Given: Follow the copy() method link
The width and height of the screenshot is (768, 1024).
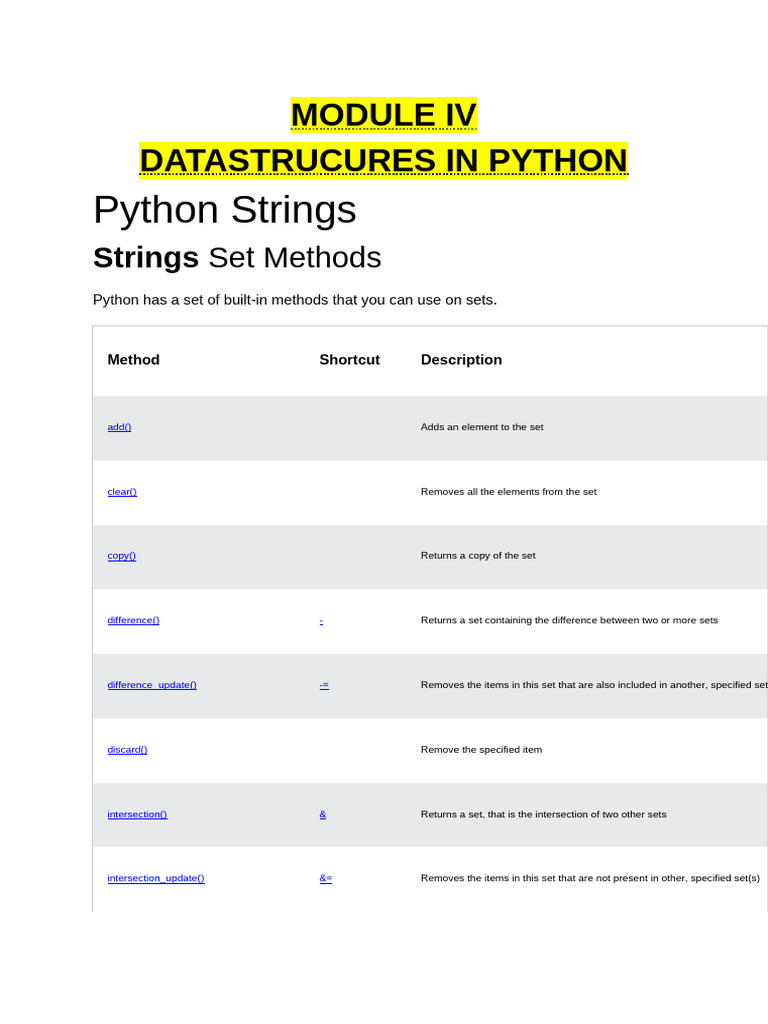Looking at the screenshot, I should [121, 556].
